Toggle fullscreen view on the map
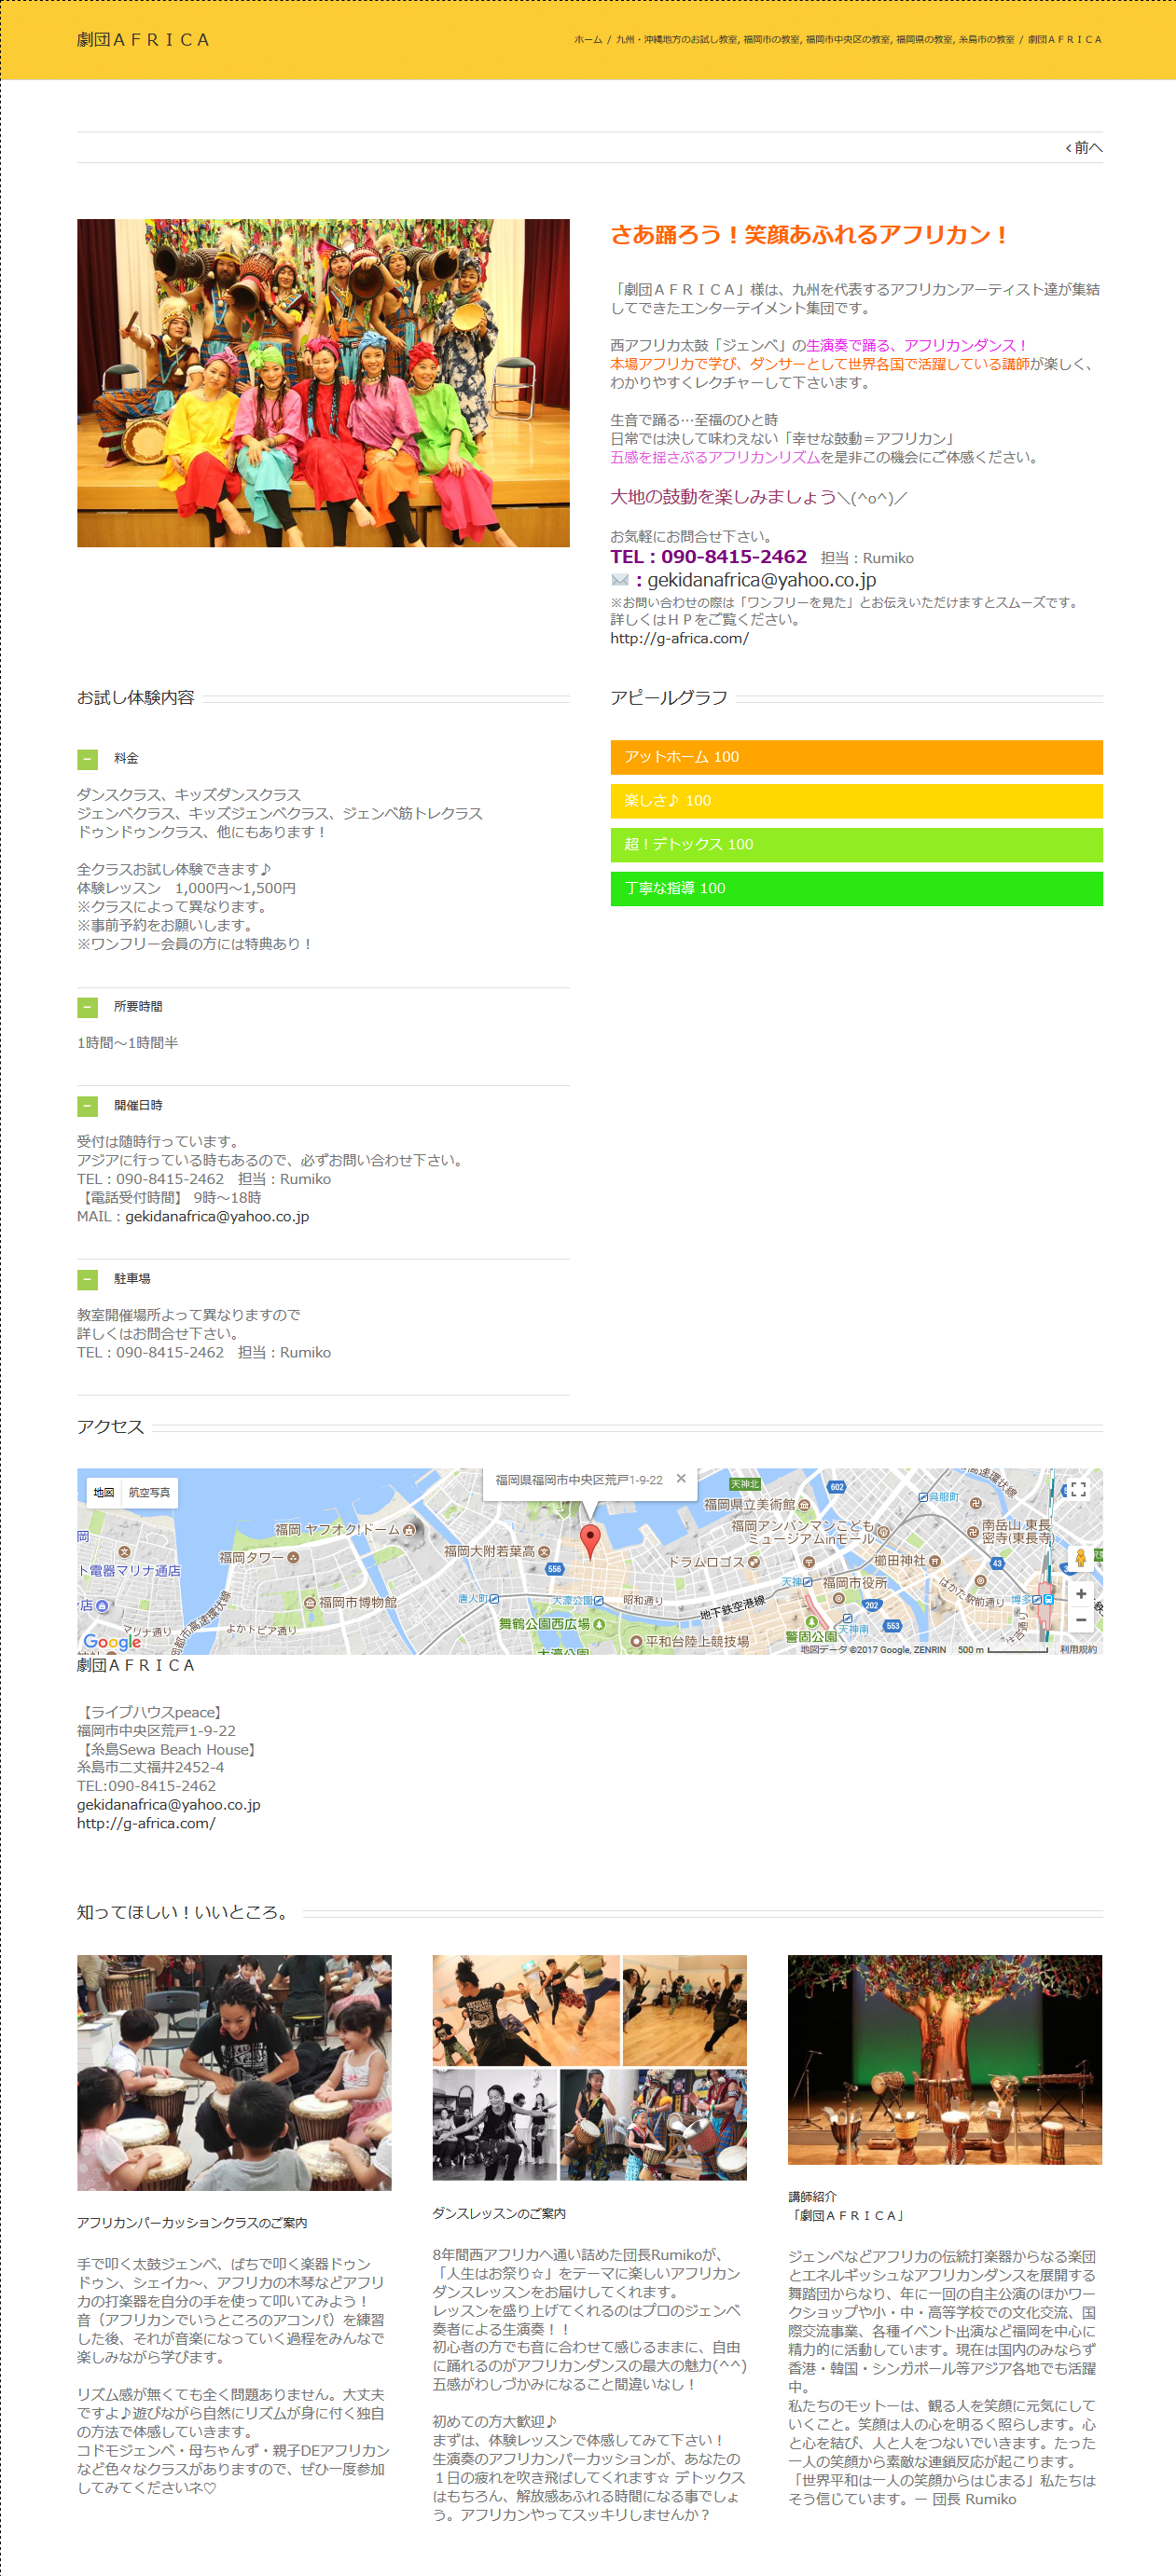Screen dimensions: 1176x2576 pos(1078,1489)
